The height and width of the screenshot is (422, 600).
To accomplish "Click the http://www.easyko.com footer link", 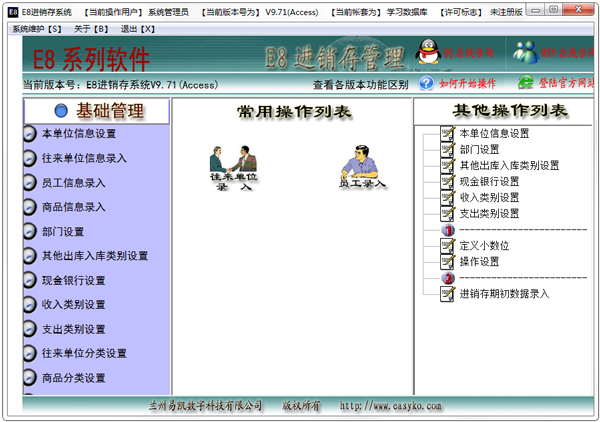I will pyautogui.click(x=390, y=406).
